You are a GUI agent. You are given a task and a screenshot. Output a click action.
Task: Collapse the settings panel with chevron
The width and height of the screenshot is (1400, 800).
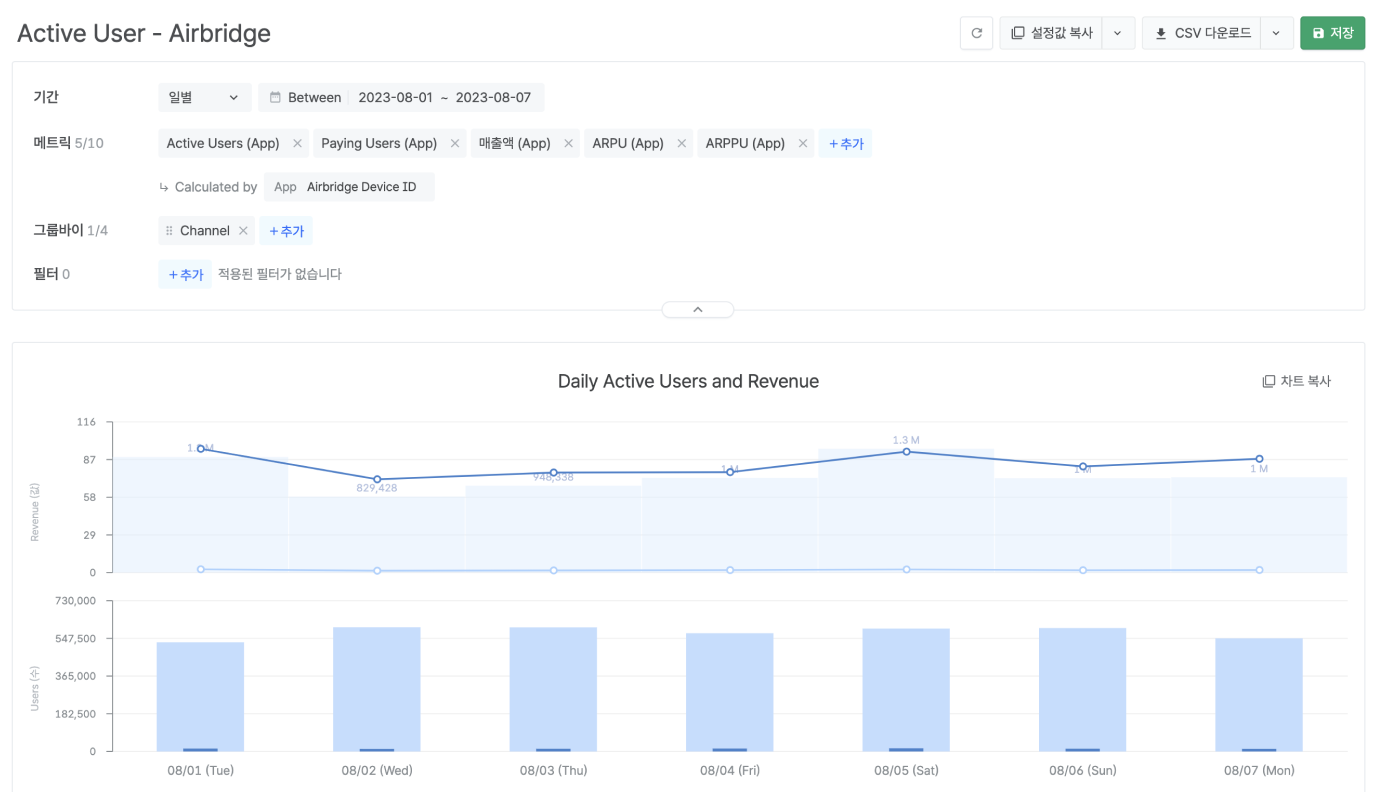point(698,310)
